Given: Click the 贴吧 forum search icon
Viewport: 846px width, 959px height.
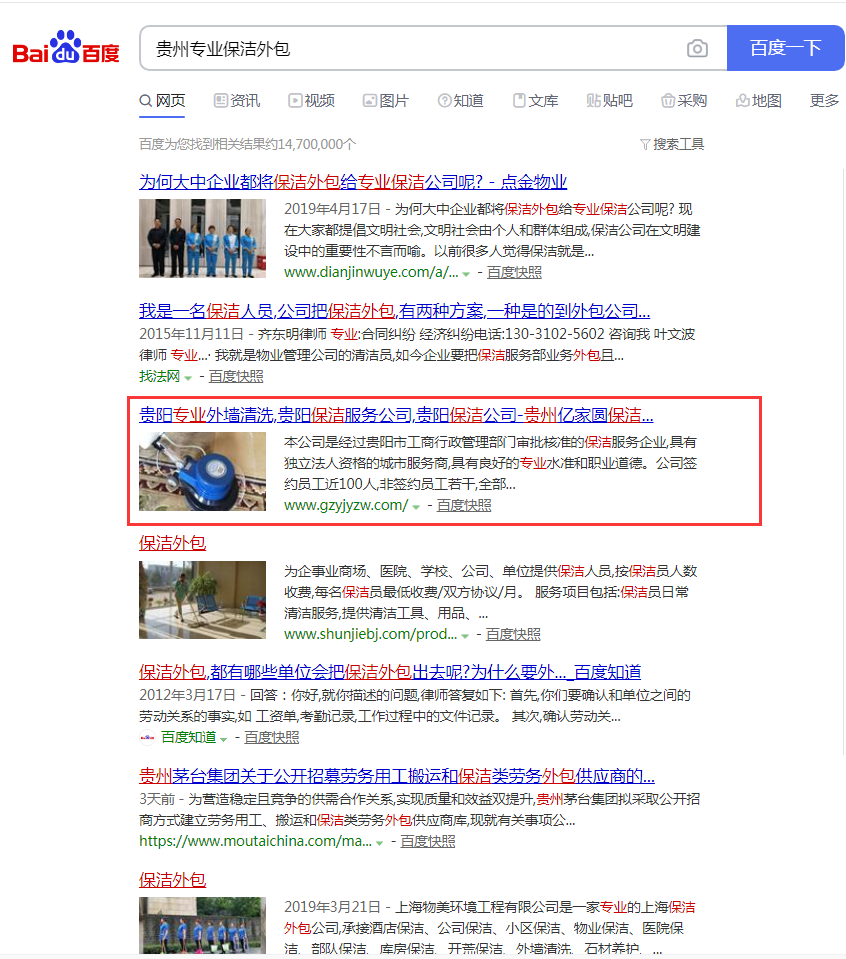Looking at the screenshot, I should click(593, 100).
